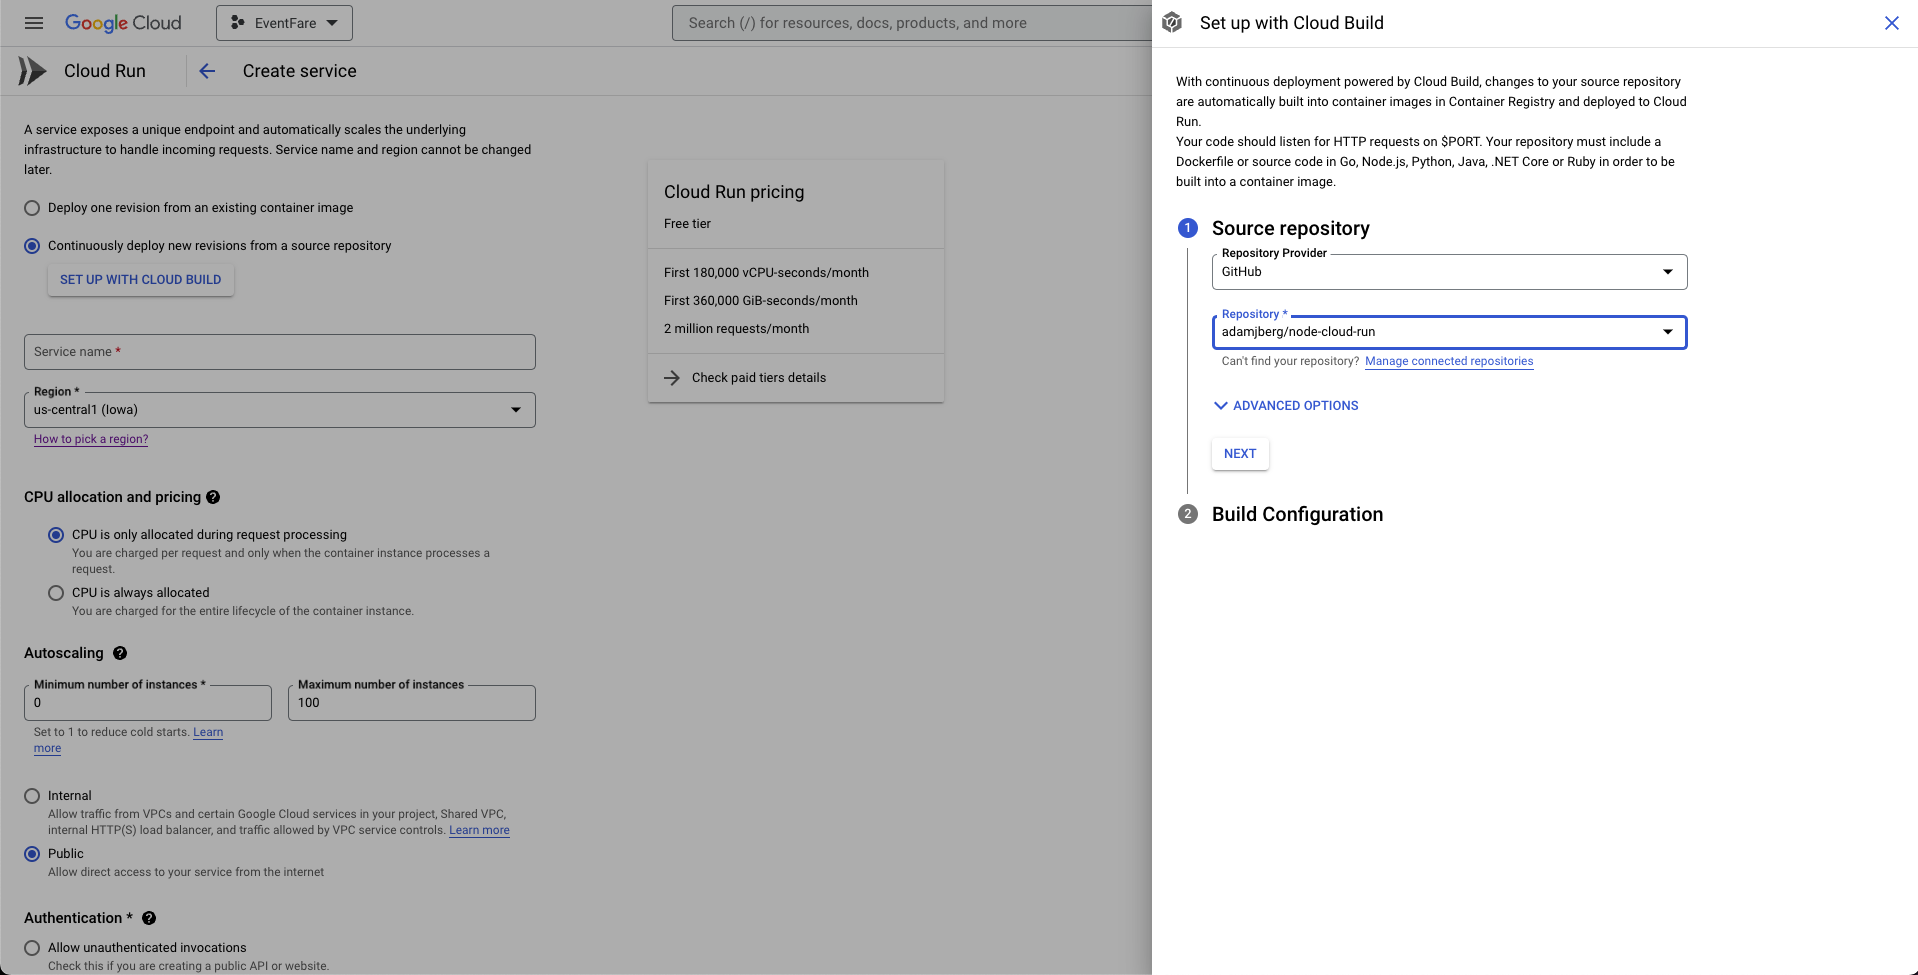Select Allow unauthenticated invocations

[32, 948]
